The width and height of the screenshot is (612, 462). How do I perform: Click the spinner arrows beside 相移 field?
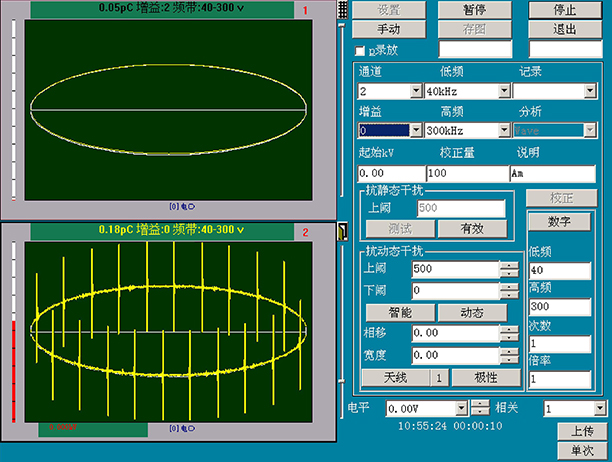click(509, 333)
